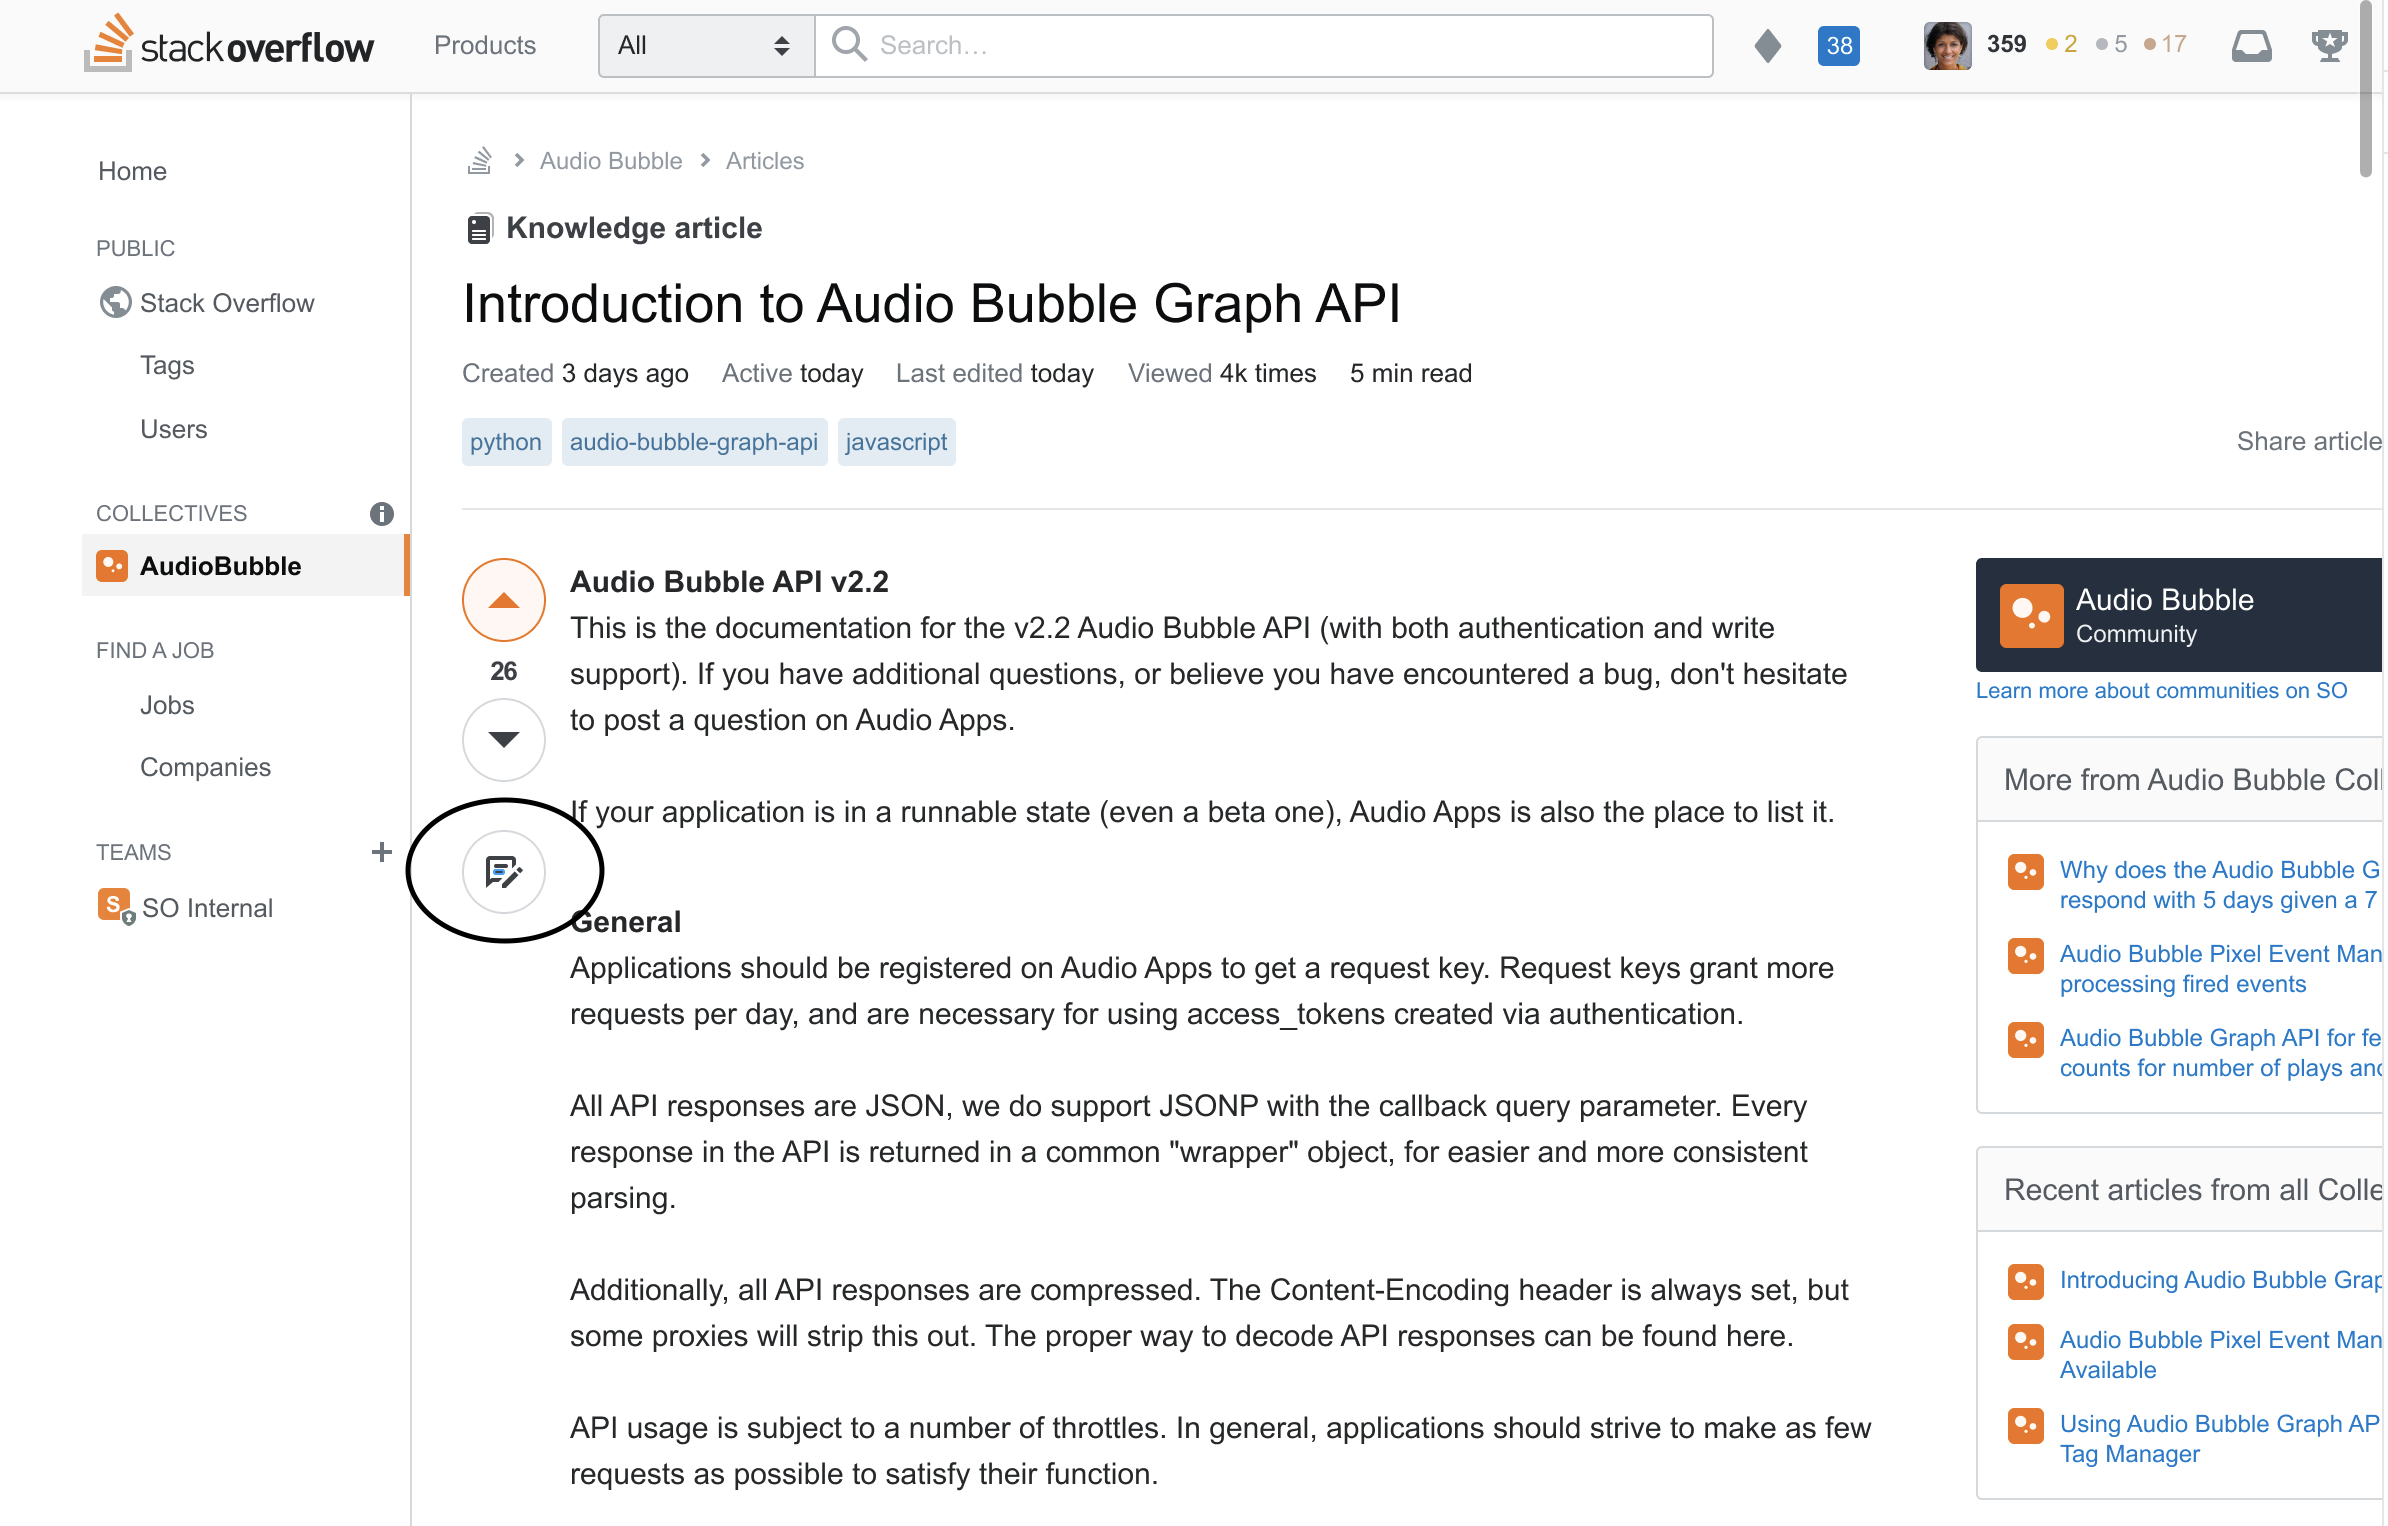Filter by the javascript tag
Viewport: 2388px width, 1526px height.
click(x=896, y=442)
